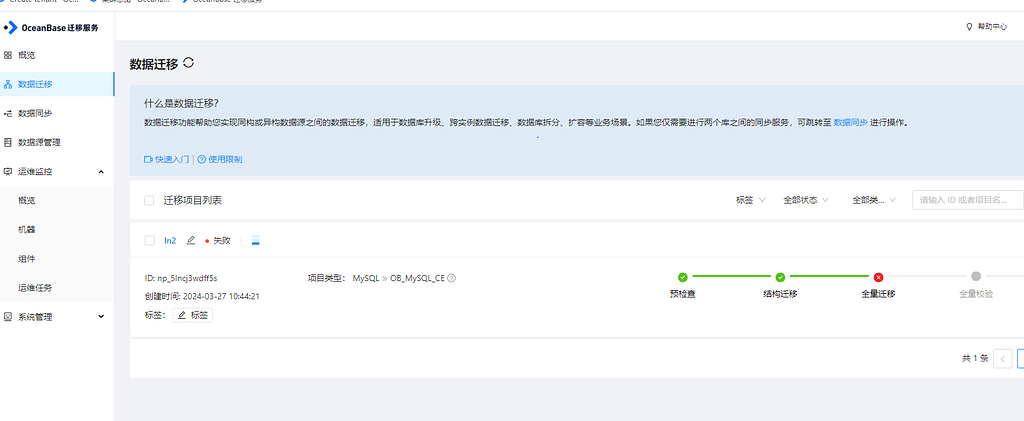Open 概览 under 运维监控
Viewport: 1024px width, 421px height.
click(27, 200)
